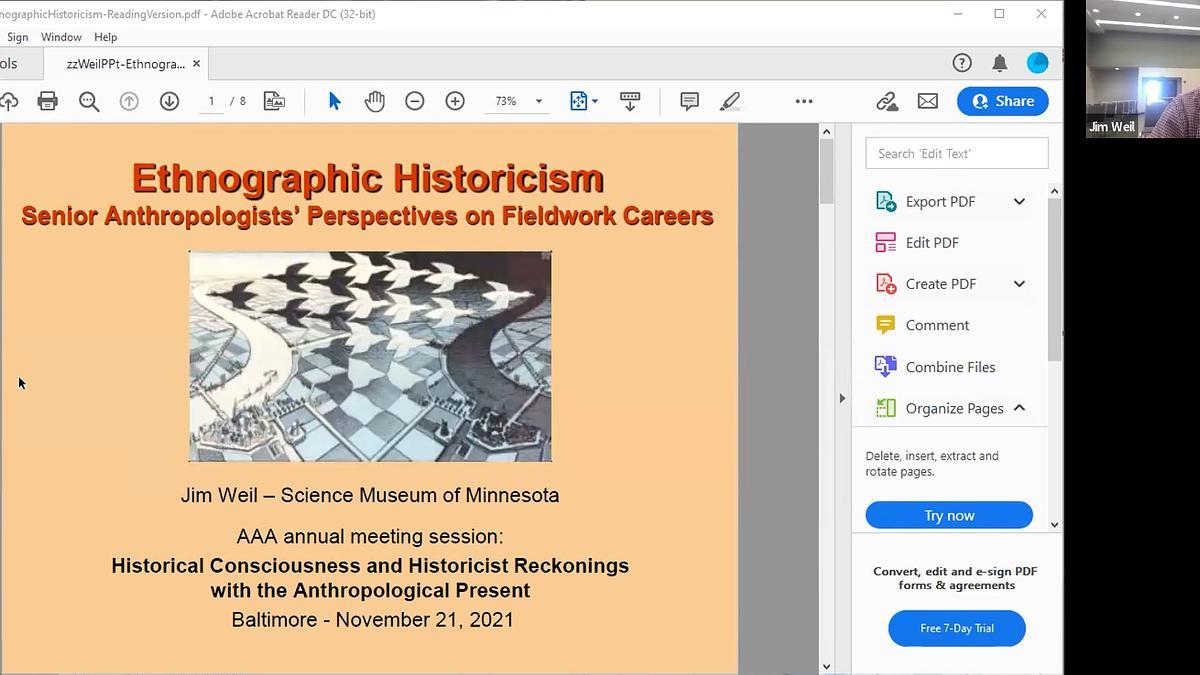Click the Escher image on the slide

pos(370,356)
